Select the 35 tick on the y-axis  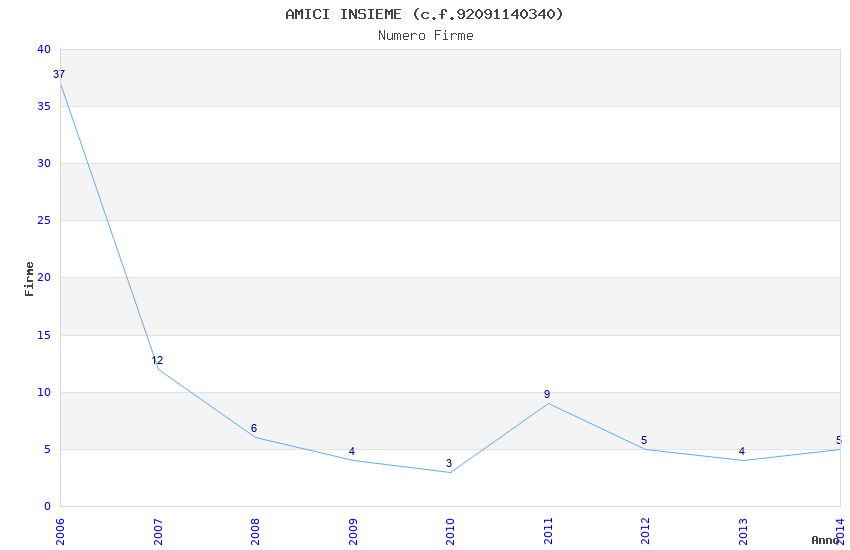tap(43, 107)
